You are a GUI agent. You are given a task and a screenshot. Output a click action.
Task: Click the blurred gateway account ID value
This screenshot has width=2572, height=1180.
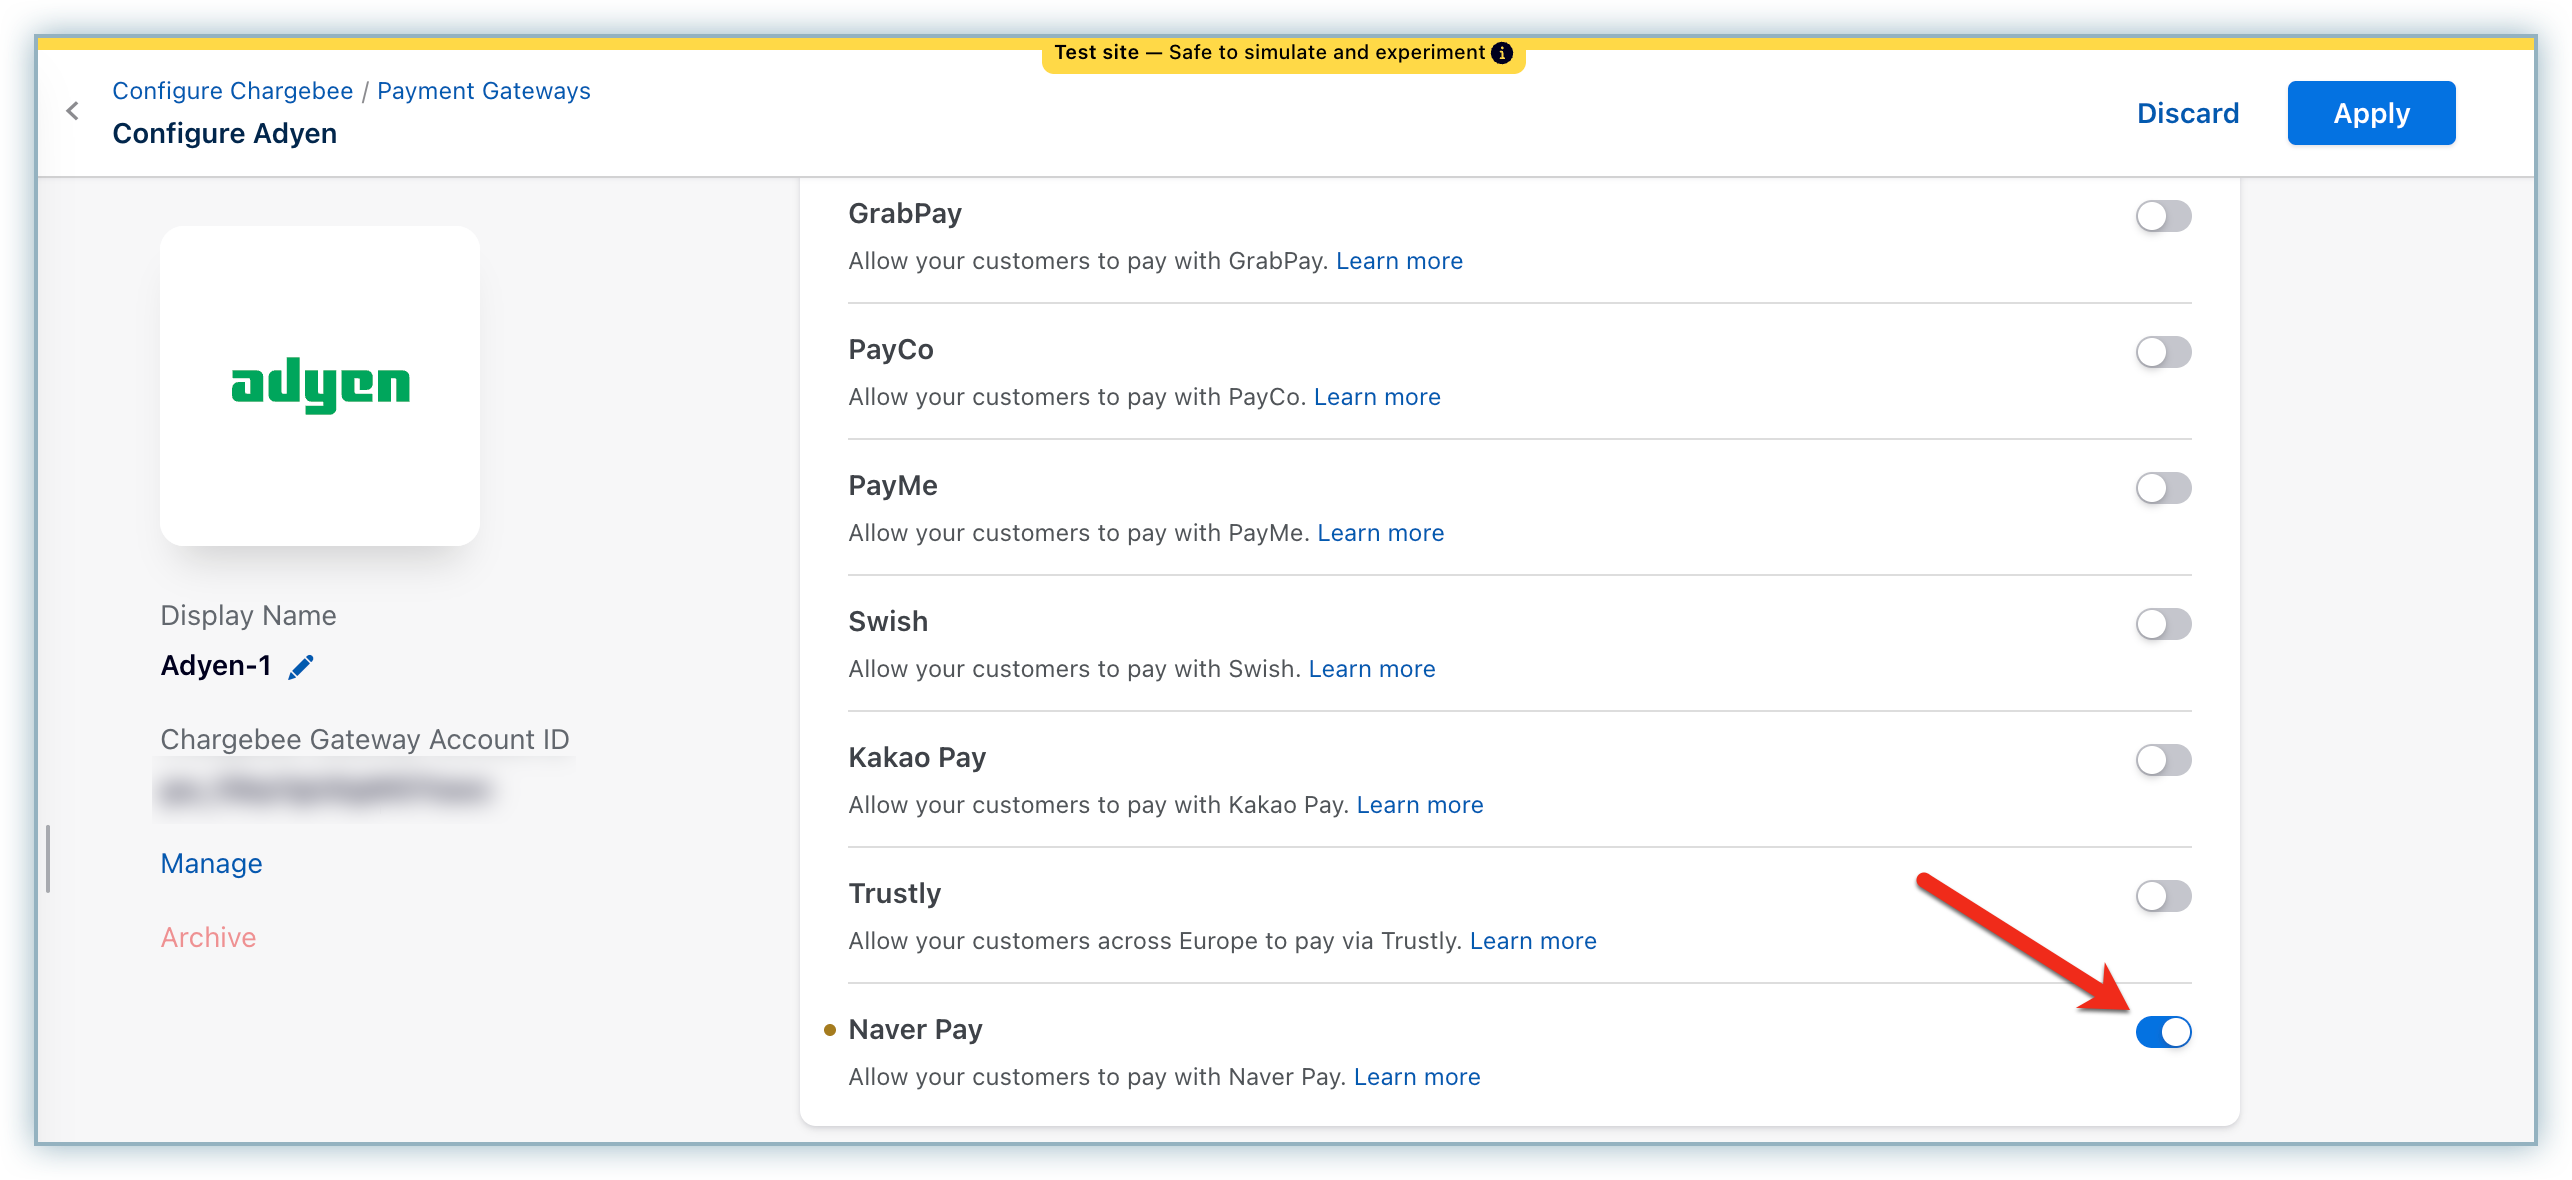point(326,790)
